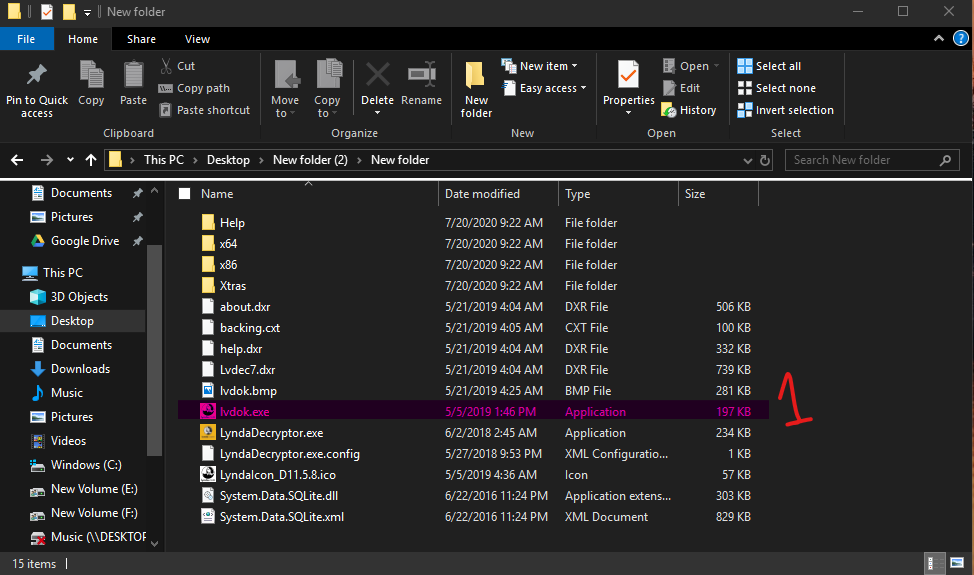This screenshot has height=575, width=974.
Task: Choose Select all in ribbon
Action: (769, 66)
